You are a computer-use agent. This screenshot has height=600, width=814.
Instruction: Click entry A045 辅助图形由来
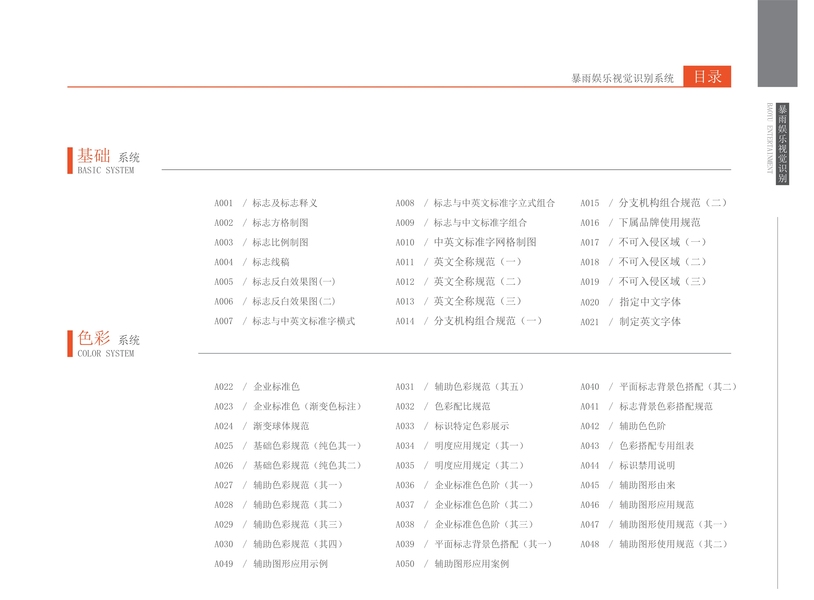628,485
